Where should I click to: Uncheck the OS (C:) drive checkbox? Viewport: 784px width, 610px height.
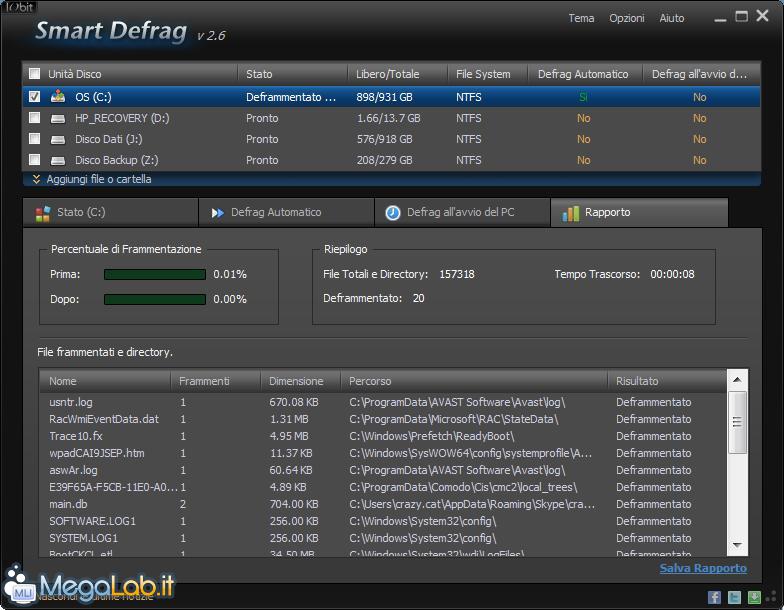[35, 97]
